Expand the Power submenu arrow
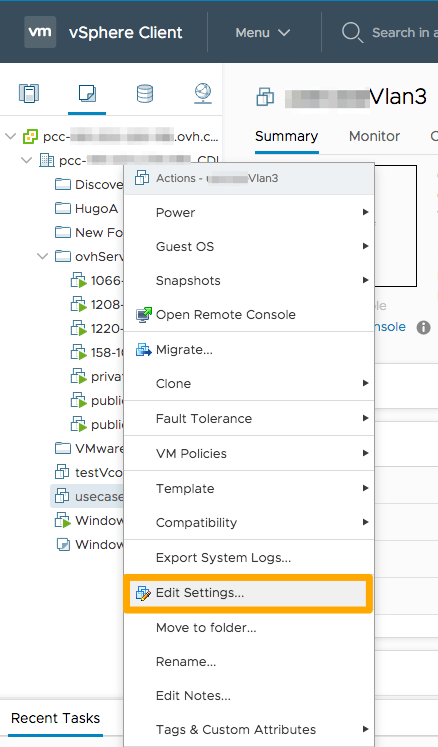The height and width of the screenshot is (747, 438). [365, 212]
